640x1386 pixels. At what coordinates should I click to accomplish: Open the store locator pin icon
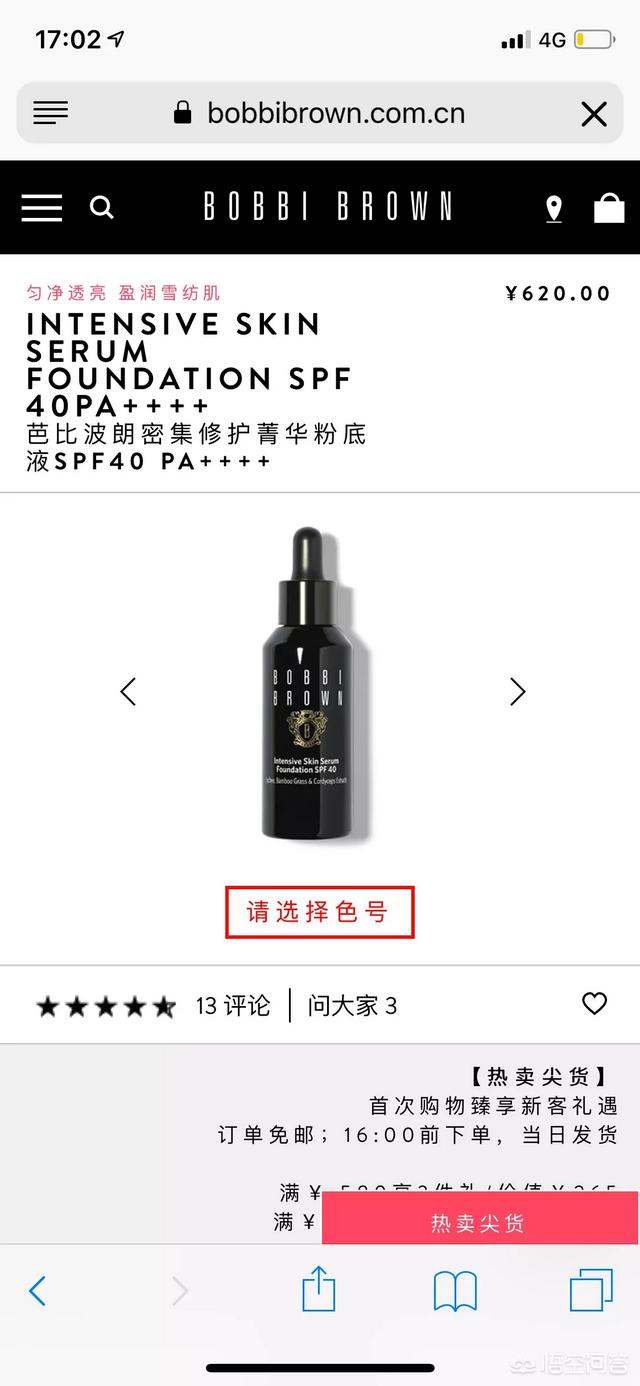pos(554,208)
